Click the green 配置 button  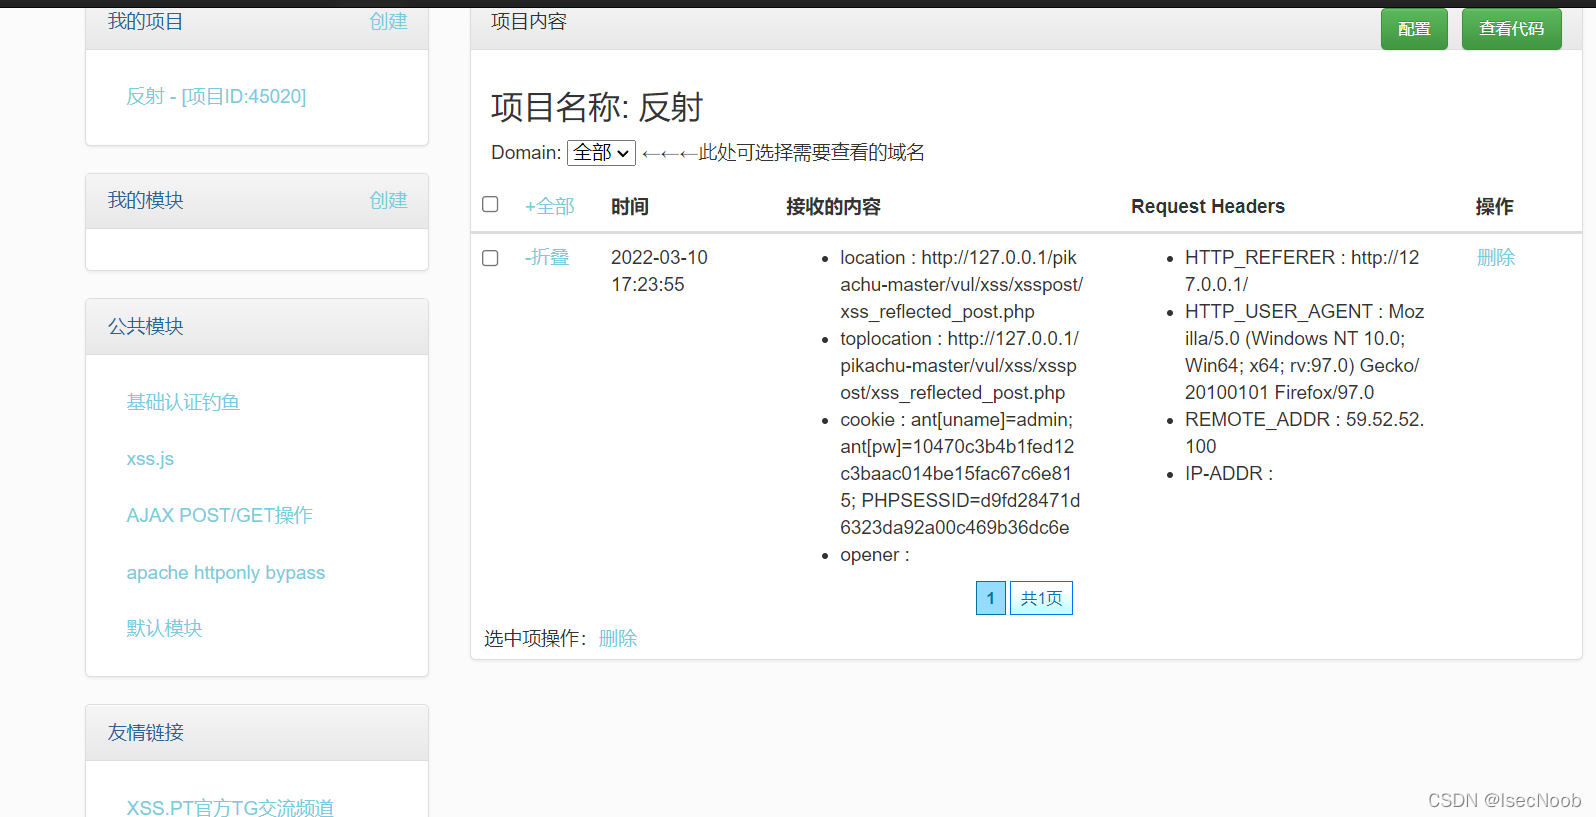pos(1414,29)
